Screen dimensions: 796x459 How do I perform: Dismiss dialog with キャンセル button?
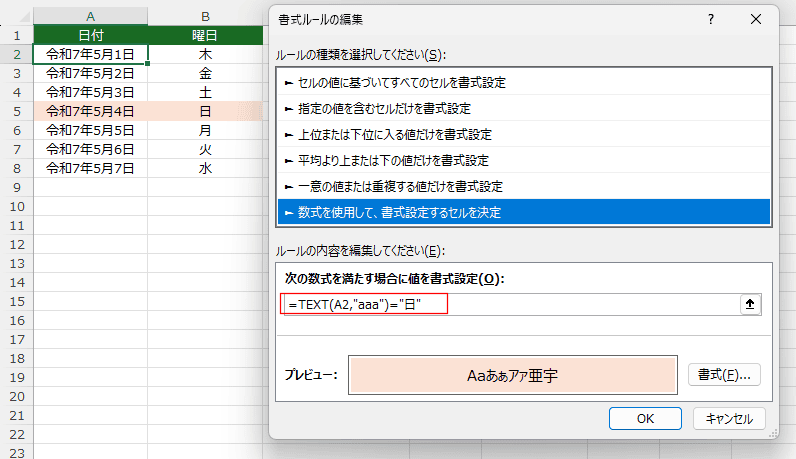[x=729, y=418]
